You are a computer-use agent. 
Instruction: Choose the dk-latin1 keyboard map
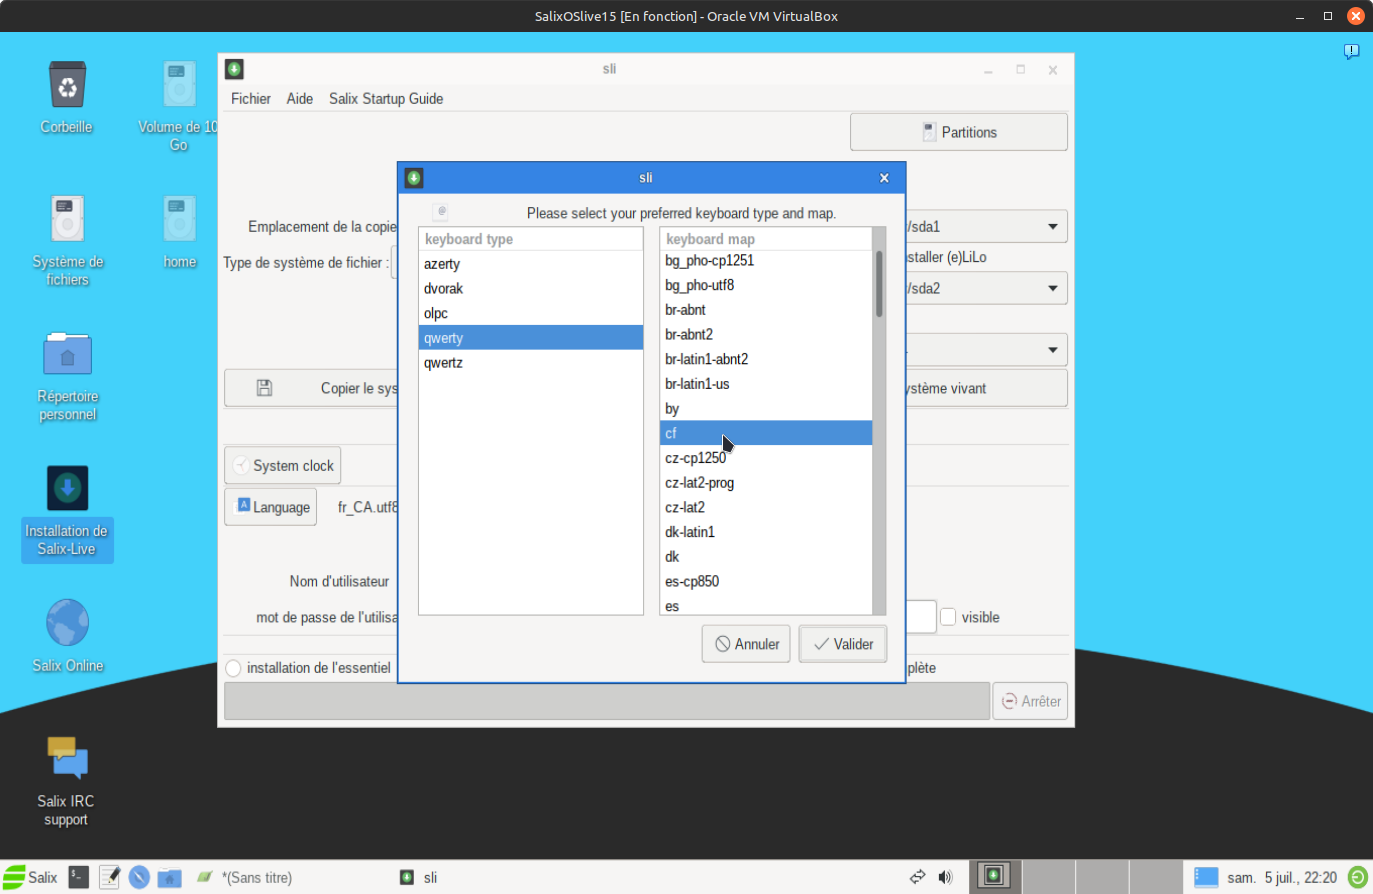point(690,532)
